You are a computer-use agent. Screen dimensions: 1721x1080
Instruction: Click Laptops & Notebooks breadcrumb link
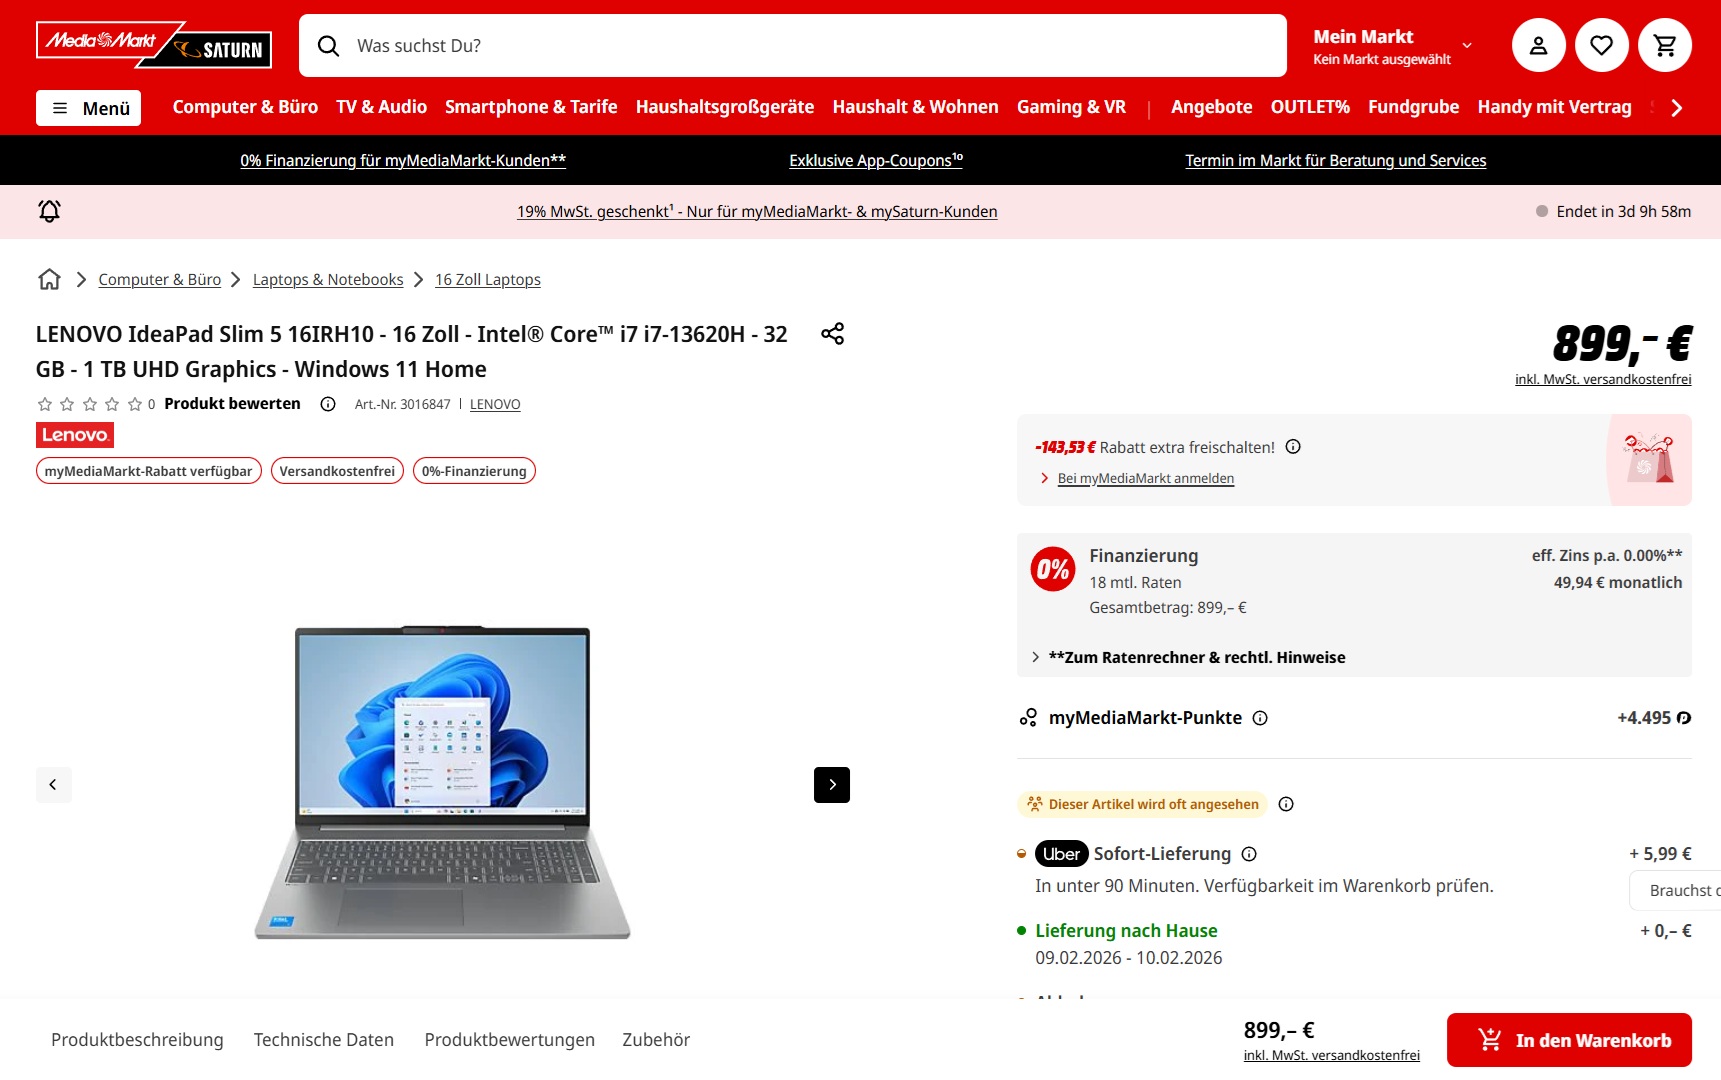pos(328,280)
